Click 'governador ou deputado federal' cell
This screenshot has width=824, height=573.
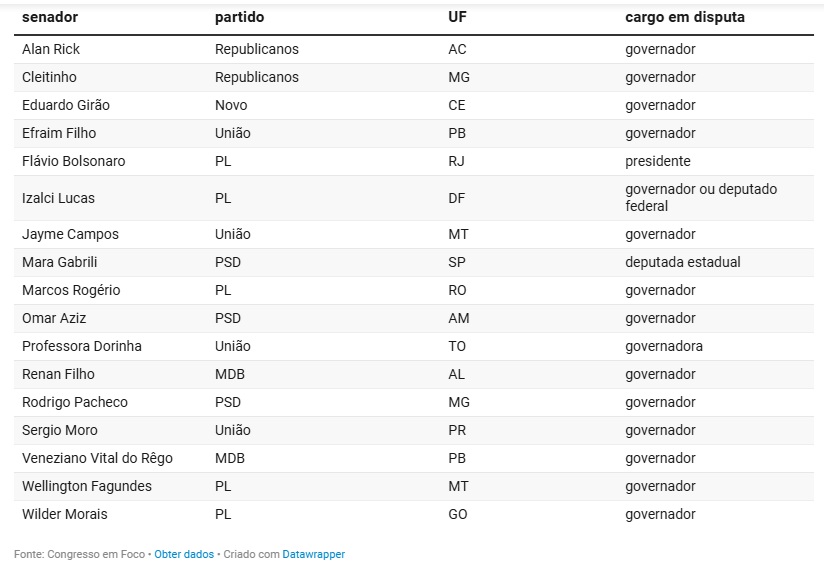(701, 198)
